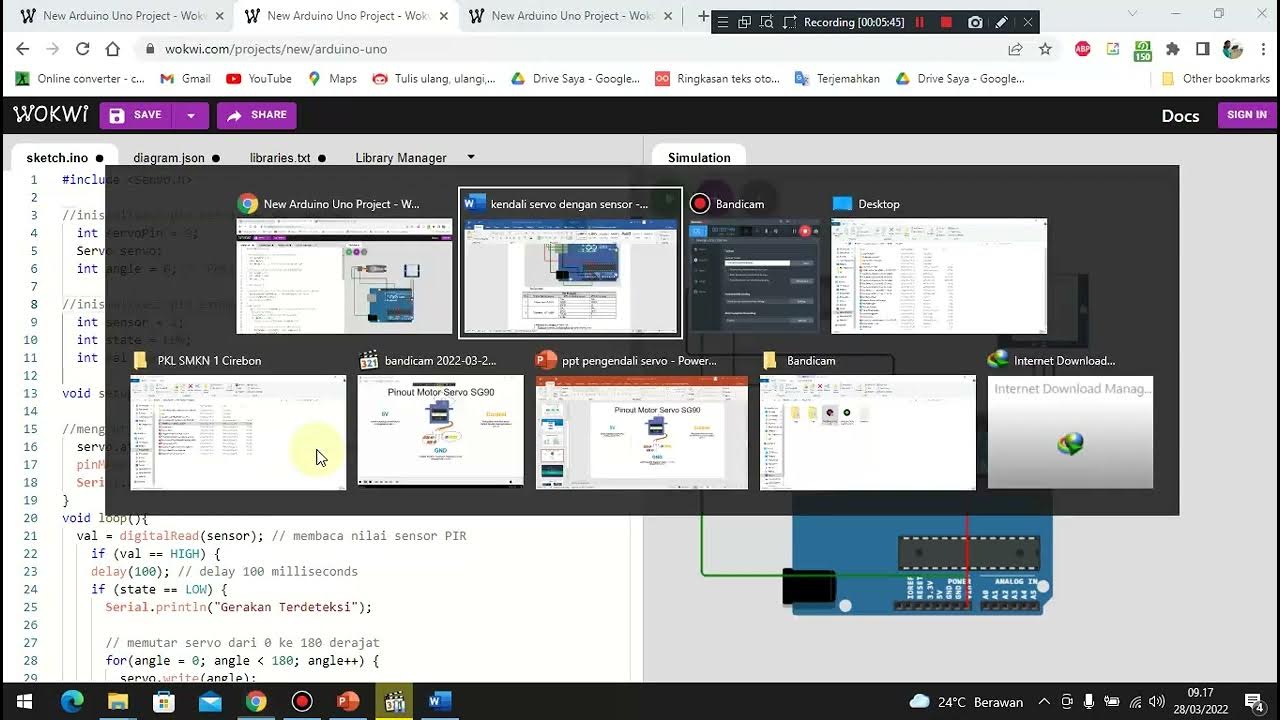Stop the Bandicam recording
Viewport: 1280px width, 720px height.
[x=946, y=22]
